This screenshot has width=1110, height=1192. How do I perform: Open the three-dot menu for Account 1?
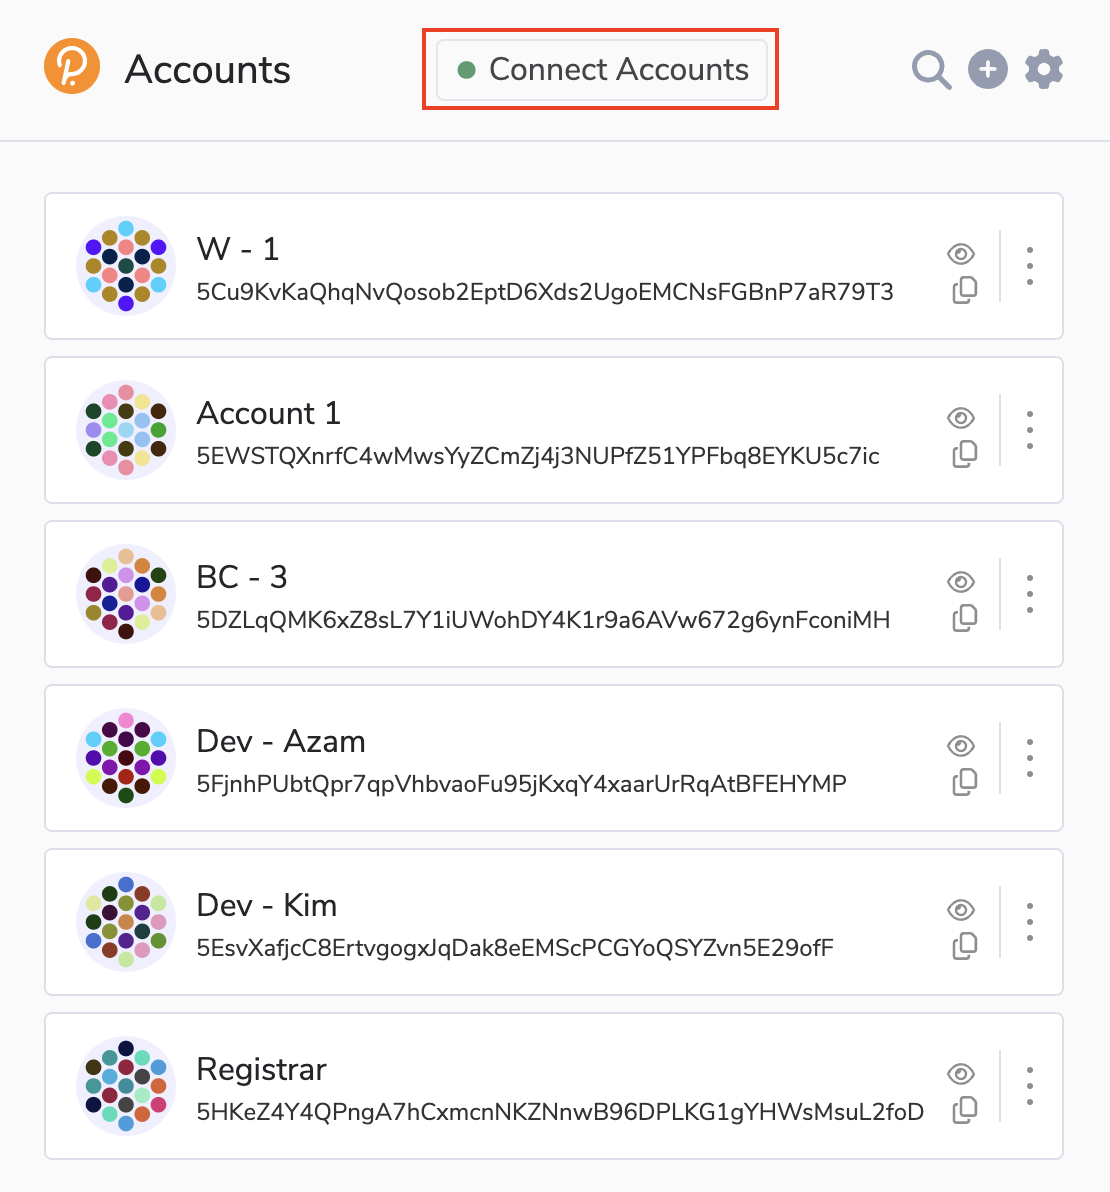point(1030,430)
